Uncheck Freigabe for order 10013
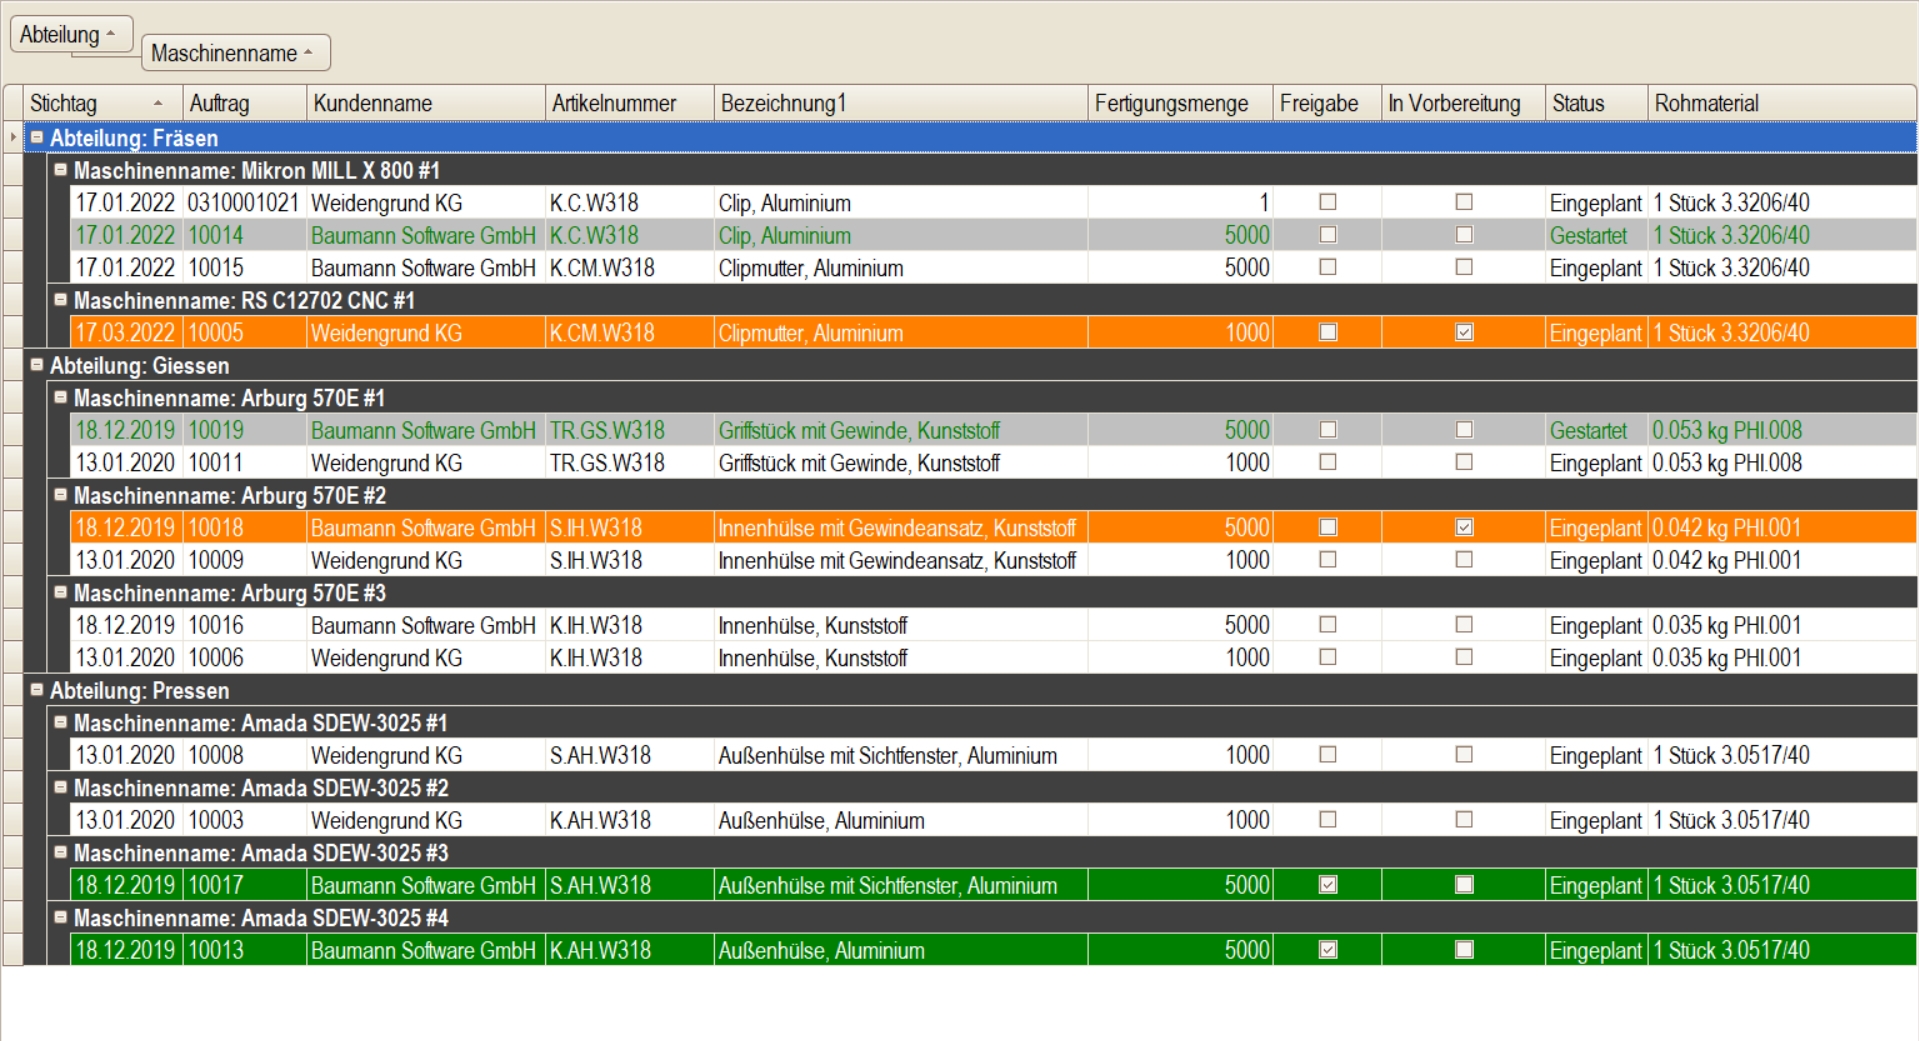 tap(1328, 950)
